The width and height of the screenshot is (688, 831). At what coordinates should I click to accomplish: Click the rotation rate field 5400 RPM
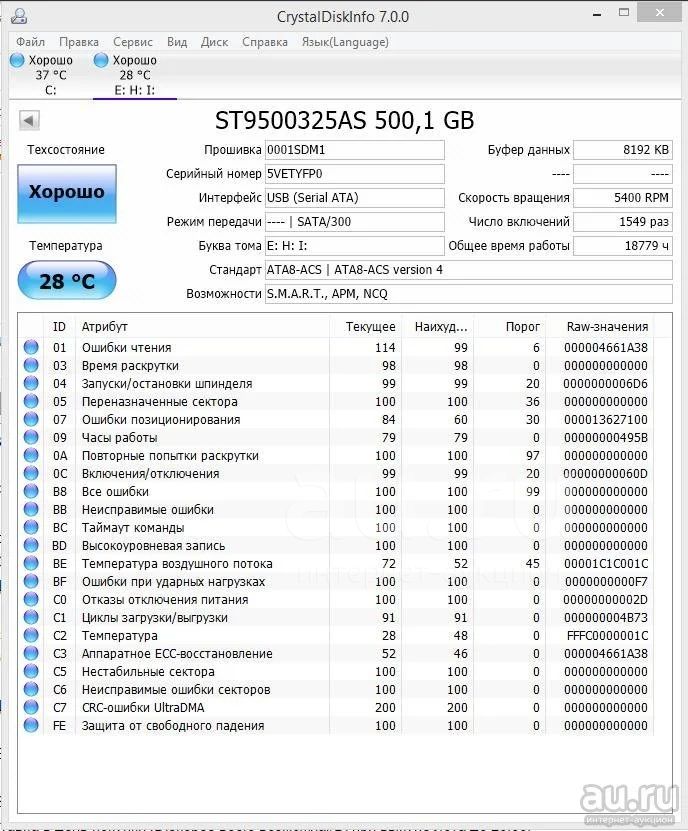point(623,198)
